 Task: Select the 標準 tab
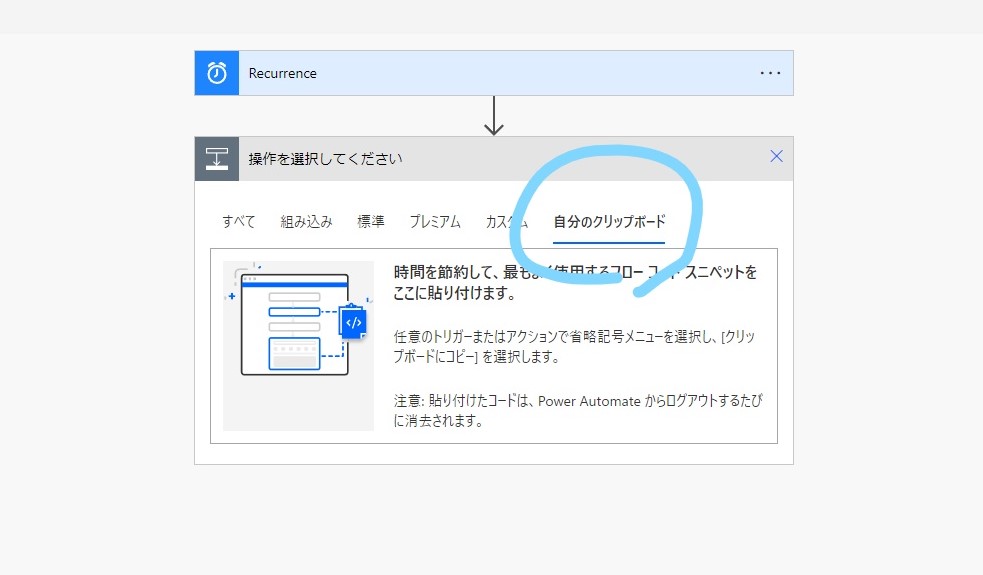tap(371, 222)
